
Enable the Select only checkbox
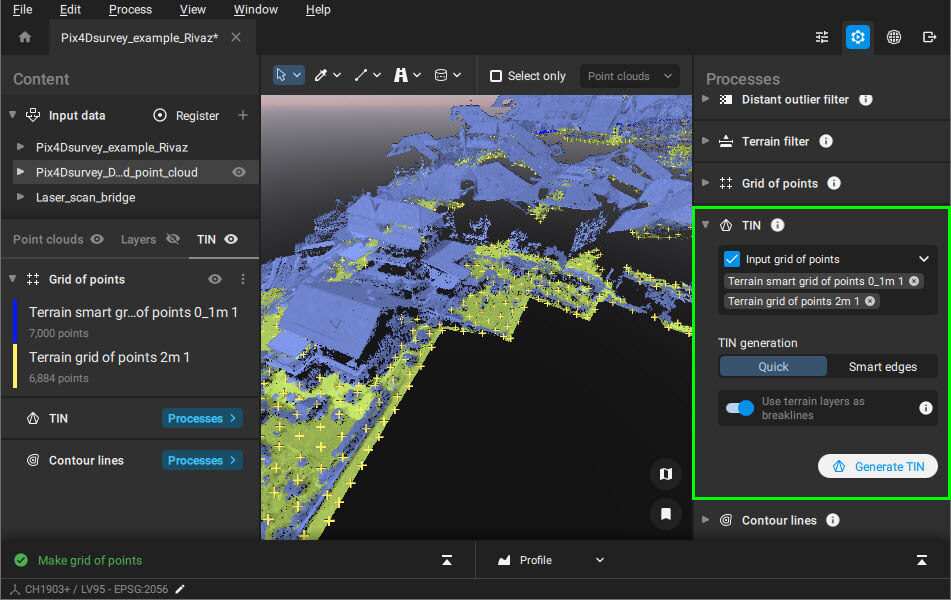[x=496, y=76]
